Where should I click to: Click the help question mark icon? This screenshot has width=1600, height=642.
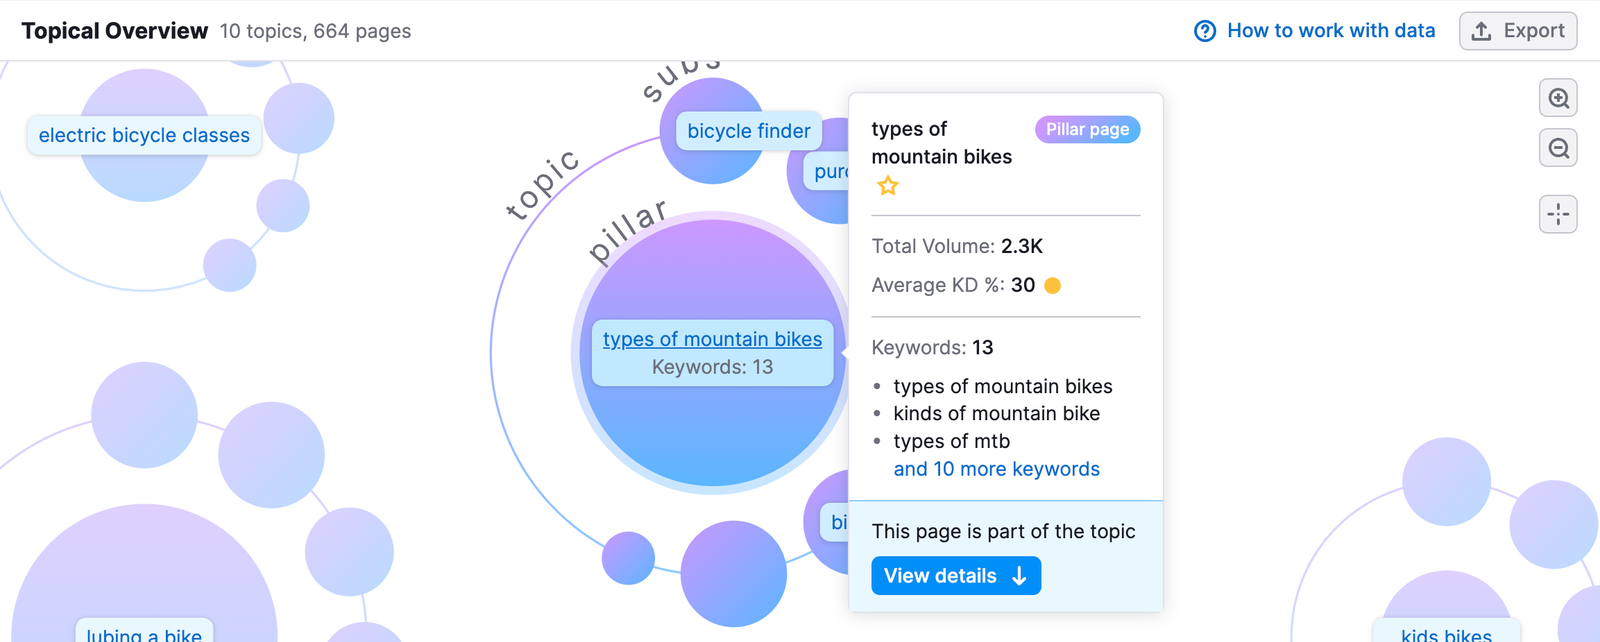coord(1205,31)
